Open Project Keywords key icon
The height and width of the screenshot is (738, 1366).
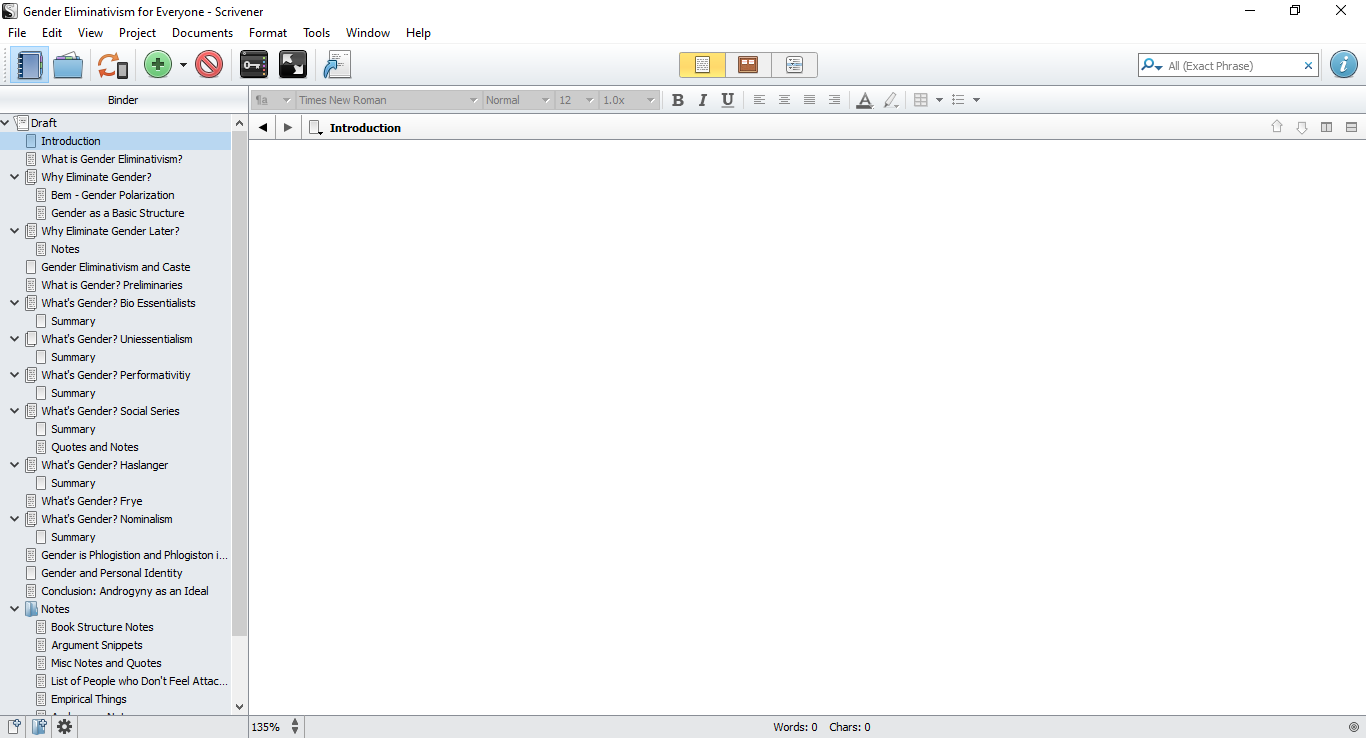[x=254, y=66]
